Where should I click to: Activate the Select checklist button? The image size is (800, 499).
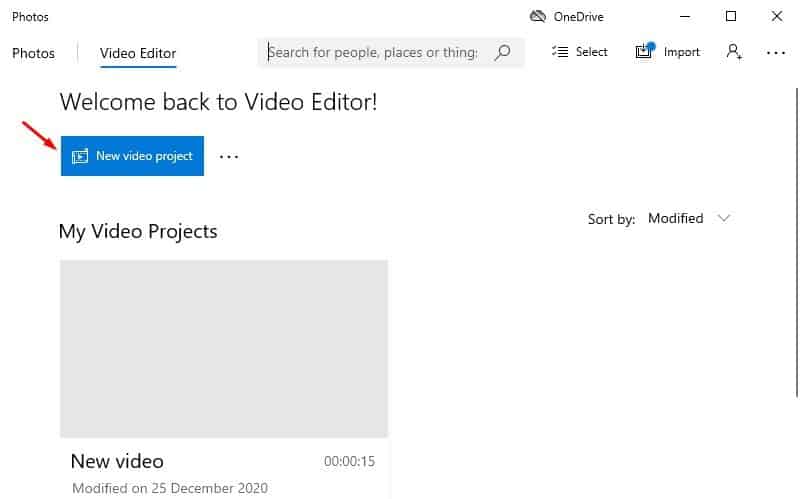pyautogui.click(x=580, y=52)
